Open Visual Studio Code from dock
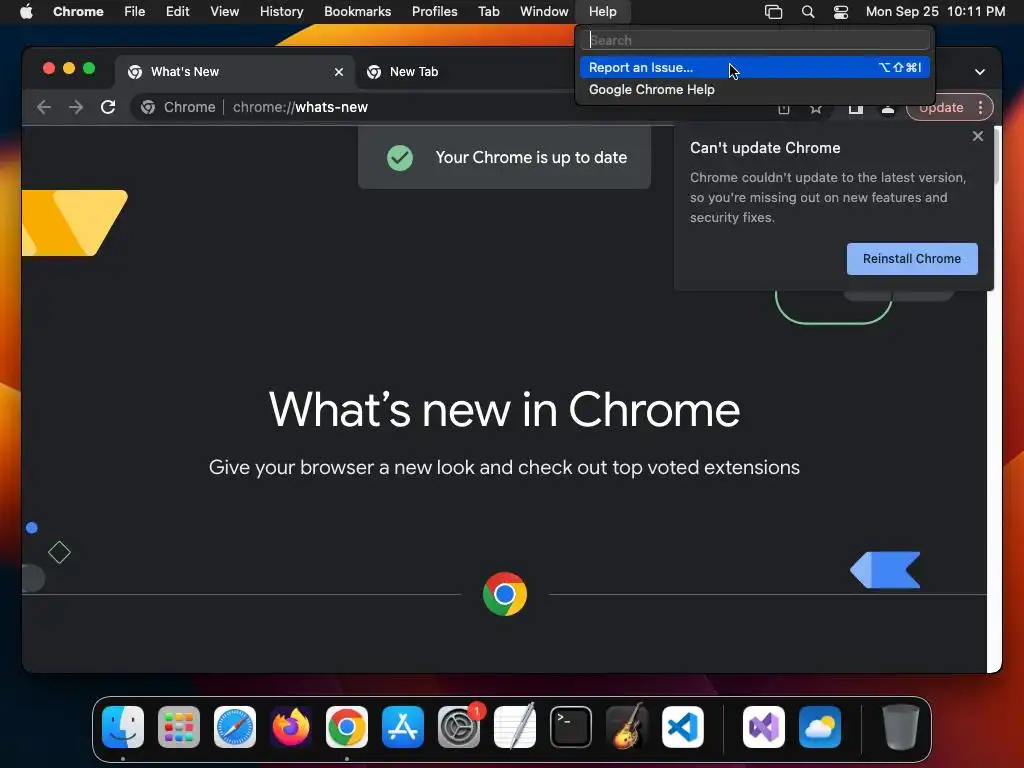The image size is (1024, 768). (x=682, y=727)
